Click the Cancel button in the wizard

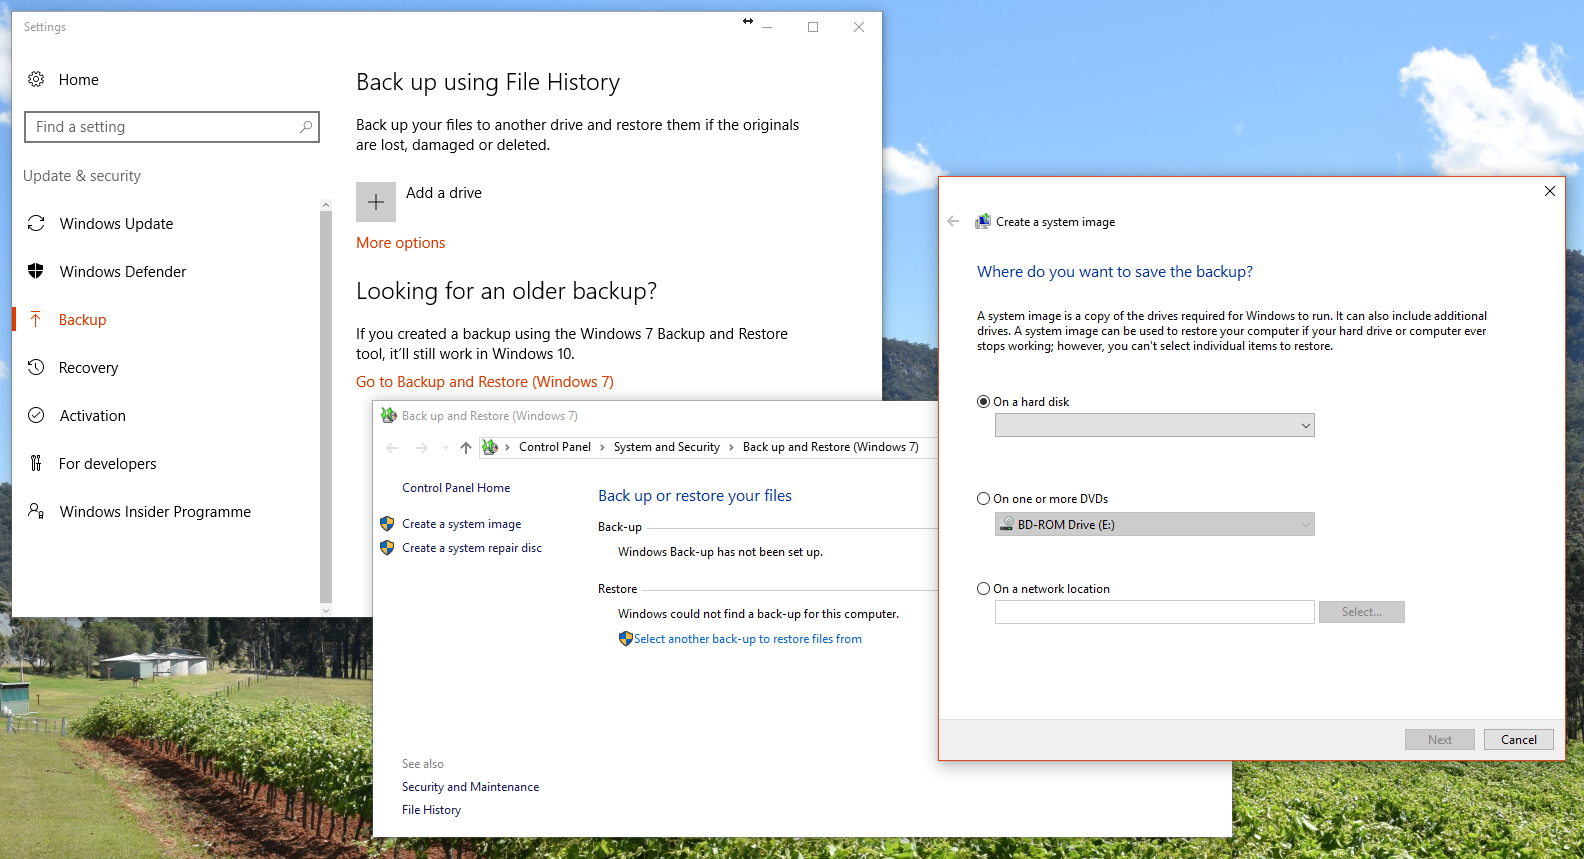[x=1518, y=739]
